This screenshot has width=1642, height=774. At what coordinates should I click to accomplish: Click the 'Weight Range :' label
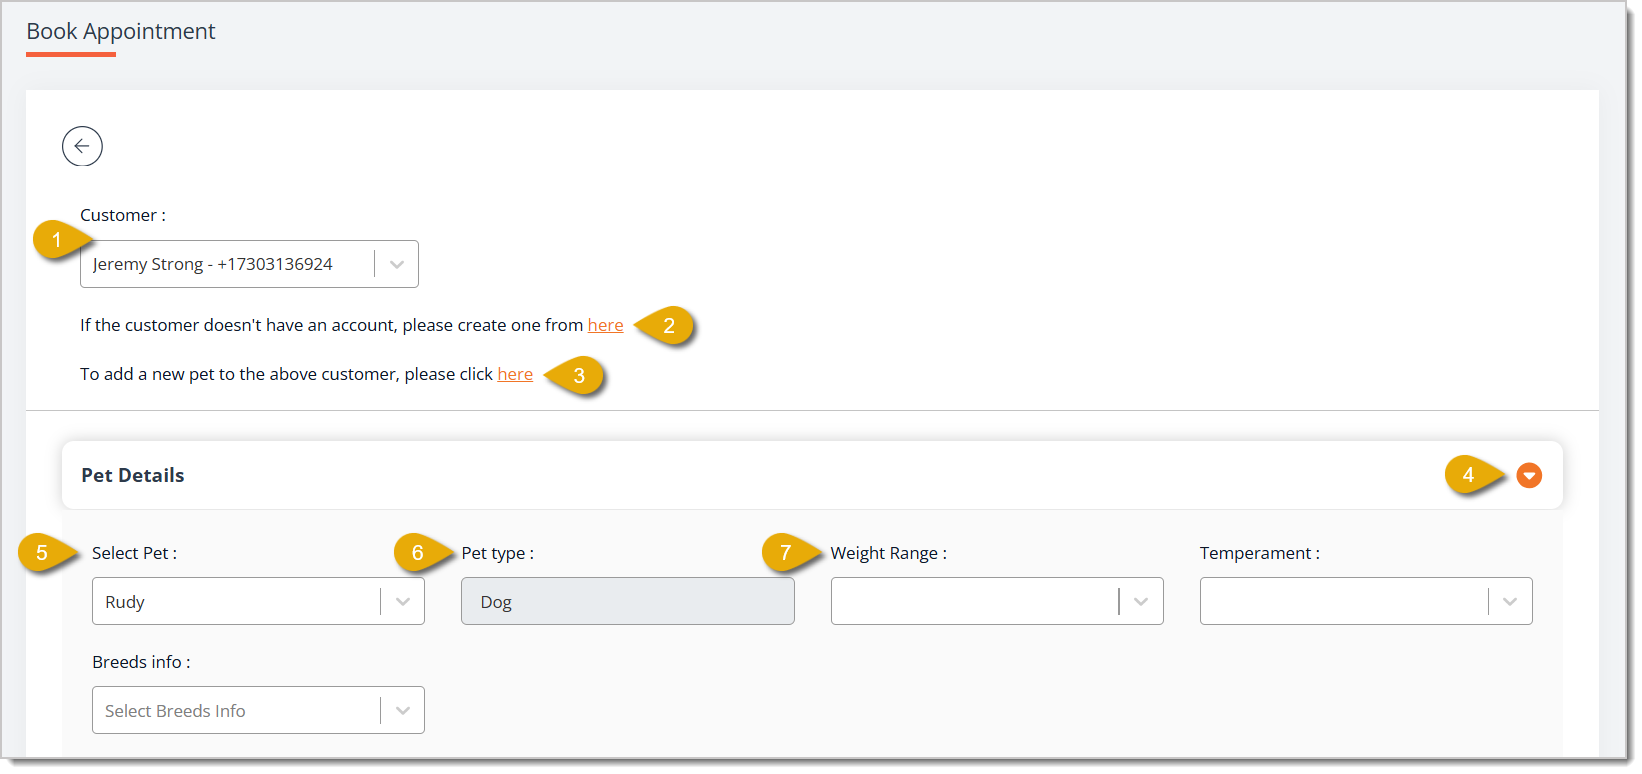[x=889, y=553]
